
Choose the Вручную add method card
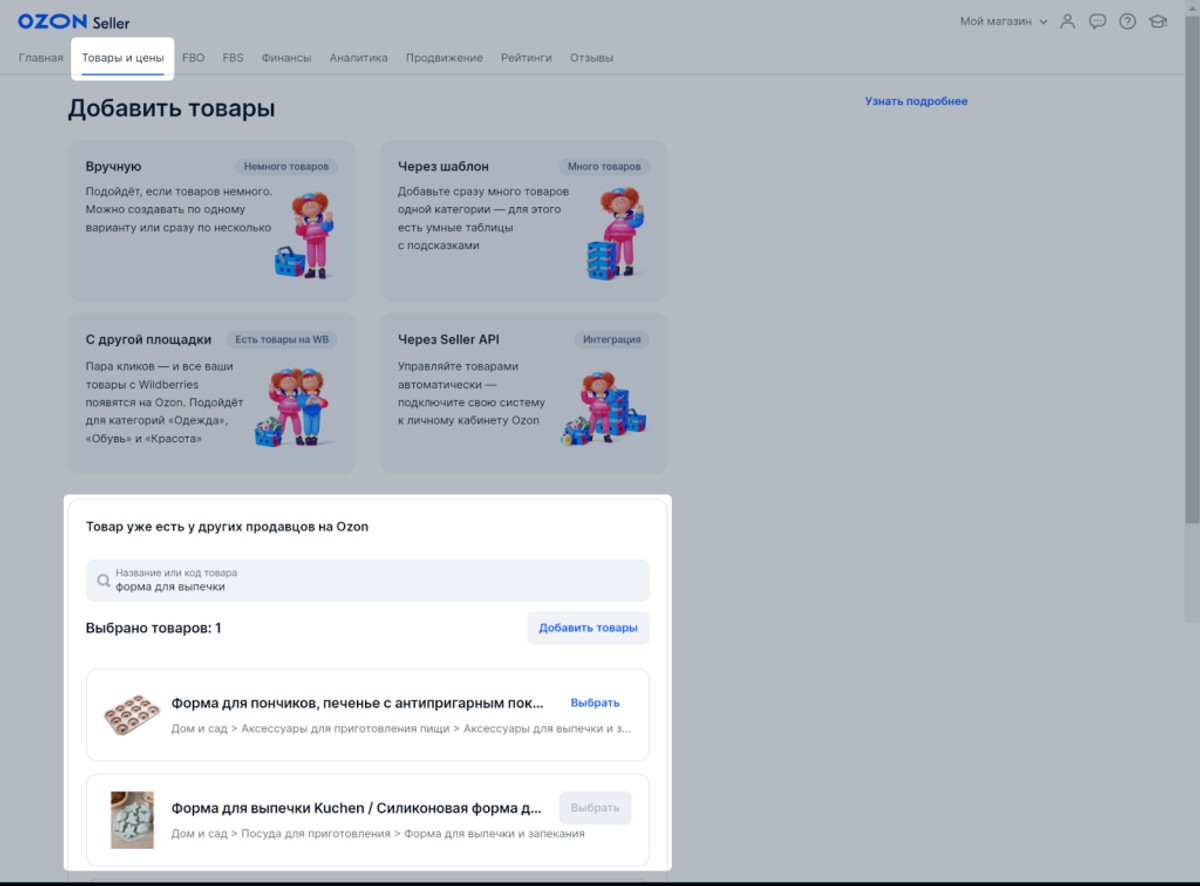(x=212, y=221)
